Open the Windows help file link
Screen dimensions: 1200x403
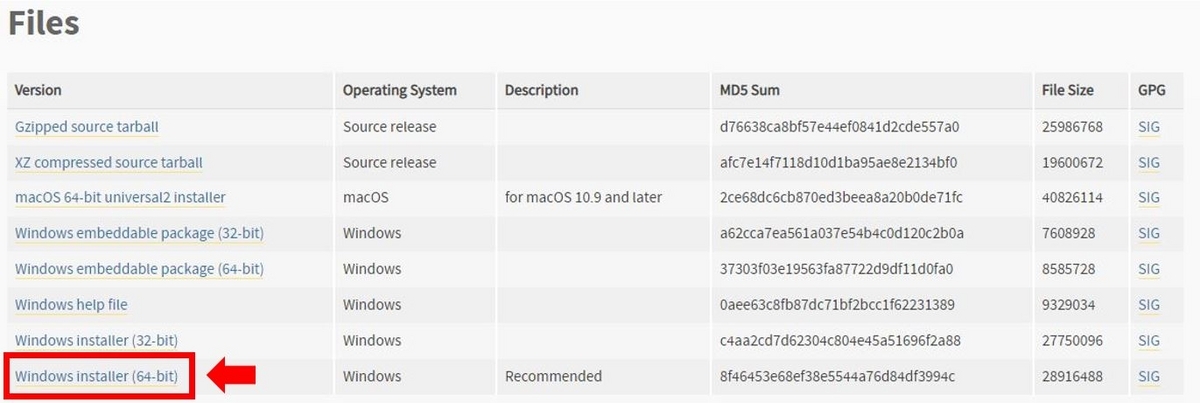coord(71,304)
